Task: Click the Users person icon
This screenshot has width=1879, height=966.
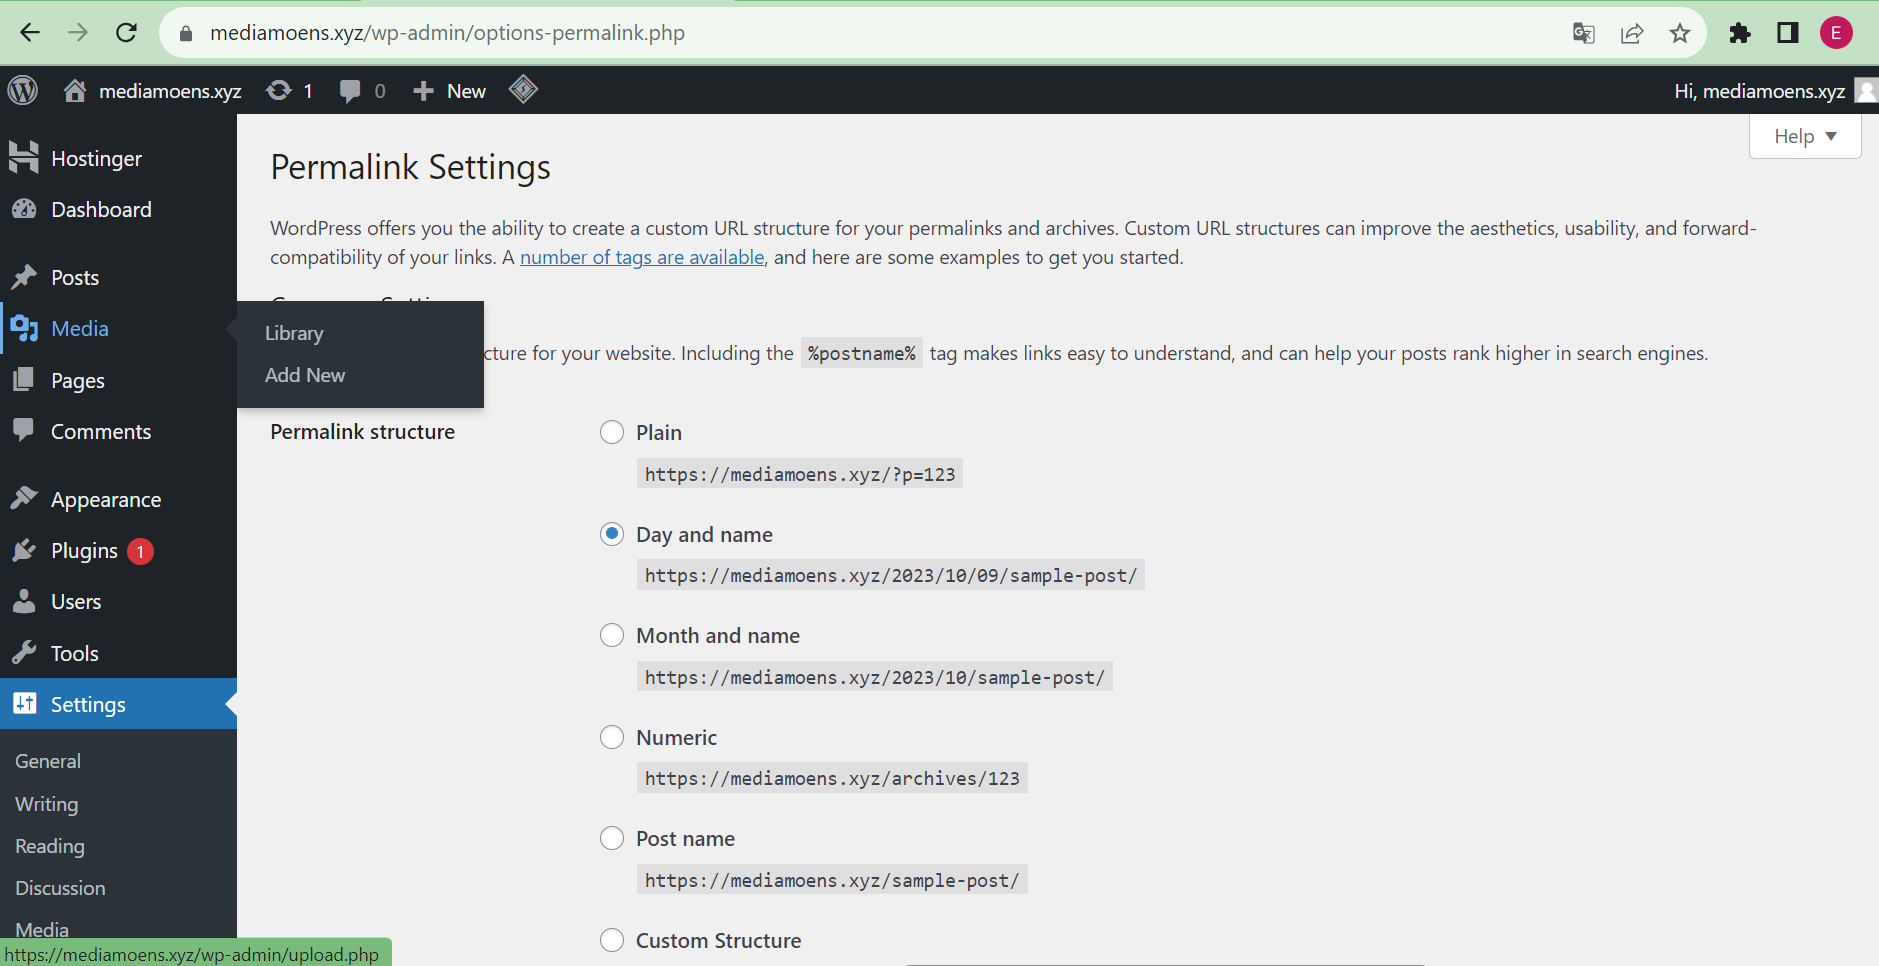Action: (x=24, y=601)
